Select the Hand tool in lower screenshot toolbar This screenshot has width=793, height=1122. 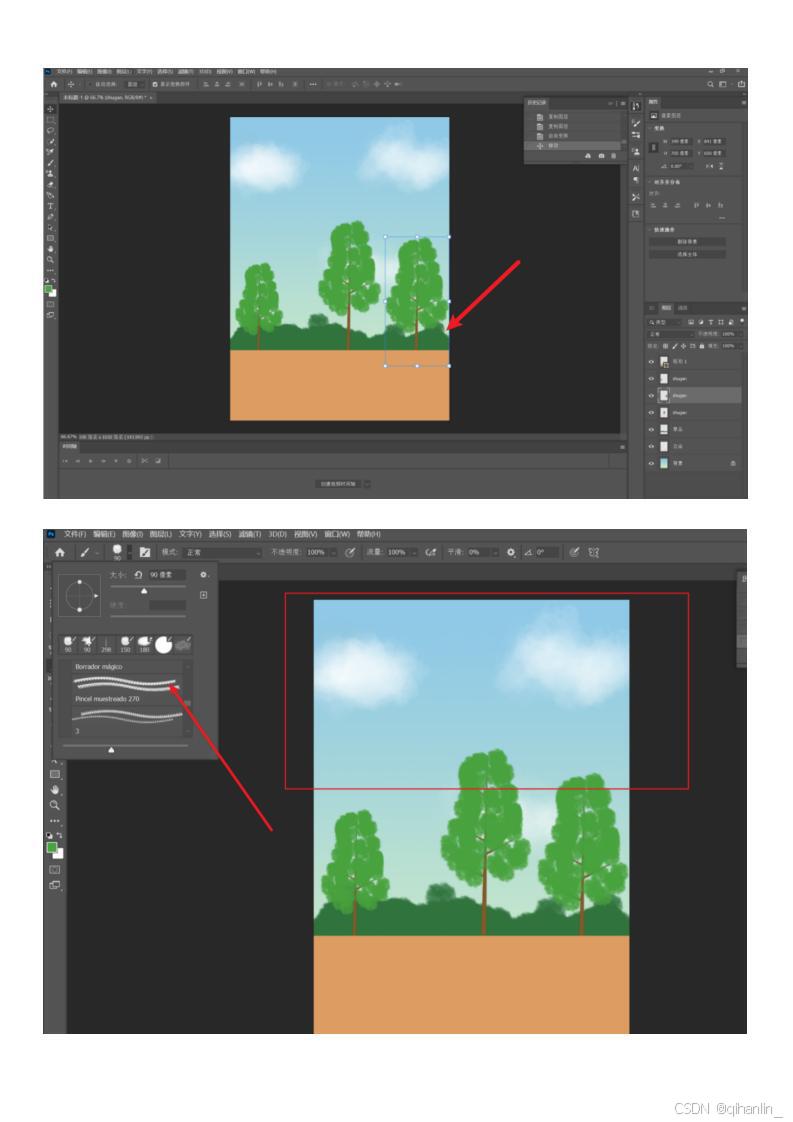[54, 790]
